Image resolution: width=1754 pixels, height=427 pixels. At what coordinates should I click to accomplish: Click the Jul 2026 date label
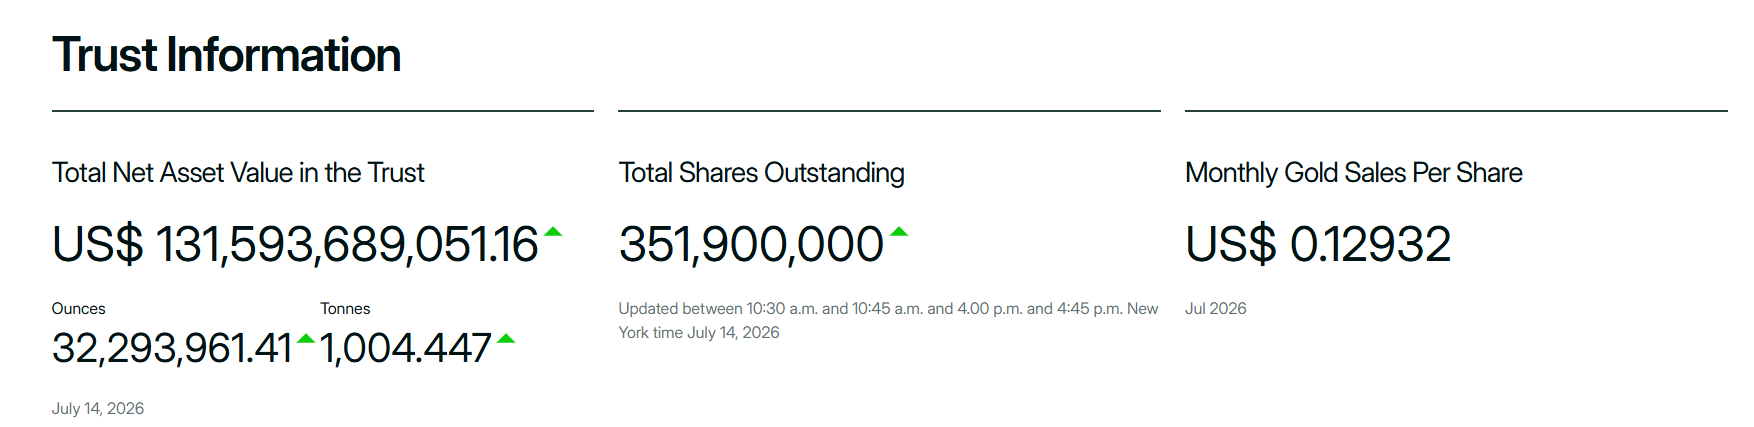coord(1216,309)
